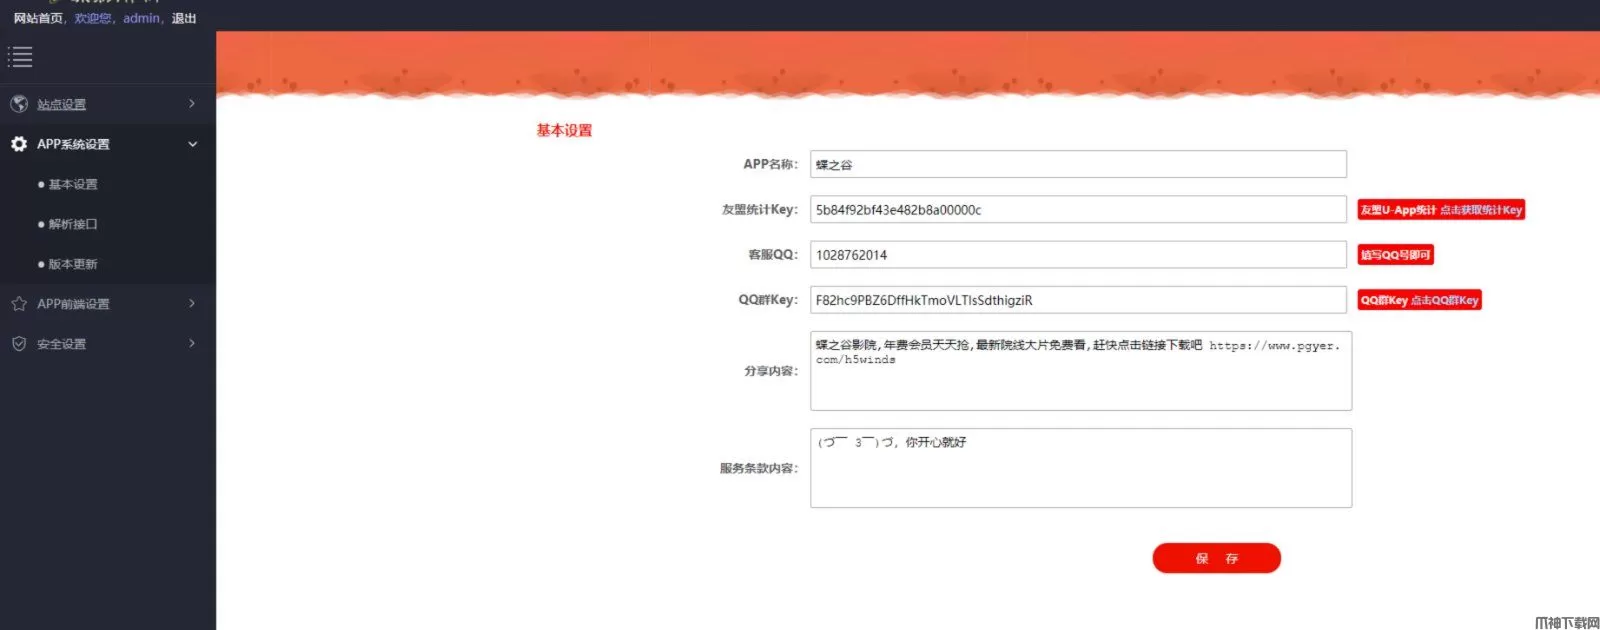Click the 友盟U-App统计 get Key button
Viewport: 1600px width, 630px height.
[1440, 210]
